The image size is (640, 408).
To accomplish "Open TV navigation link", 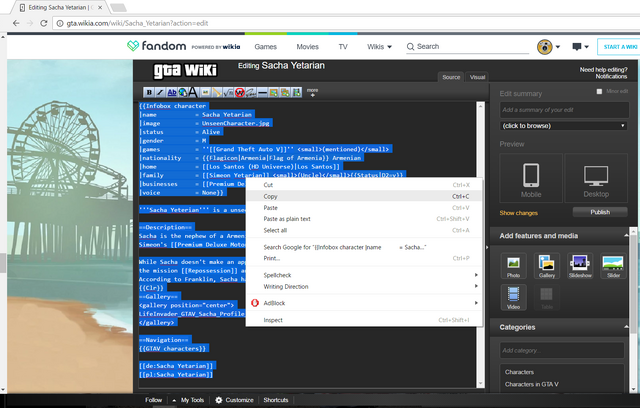I will click(343, 47).
